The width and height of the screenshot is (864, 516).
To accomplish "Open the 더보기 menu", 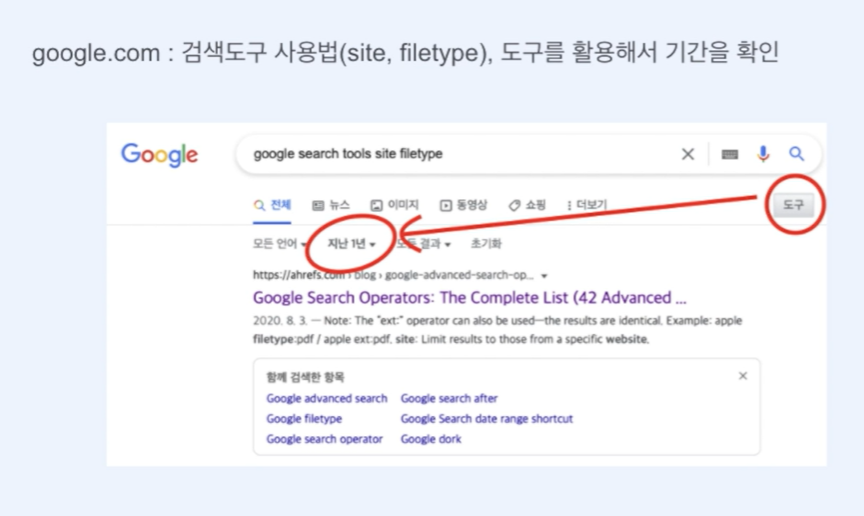I will point(587,205).
